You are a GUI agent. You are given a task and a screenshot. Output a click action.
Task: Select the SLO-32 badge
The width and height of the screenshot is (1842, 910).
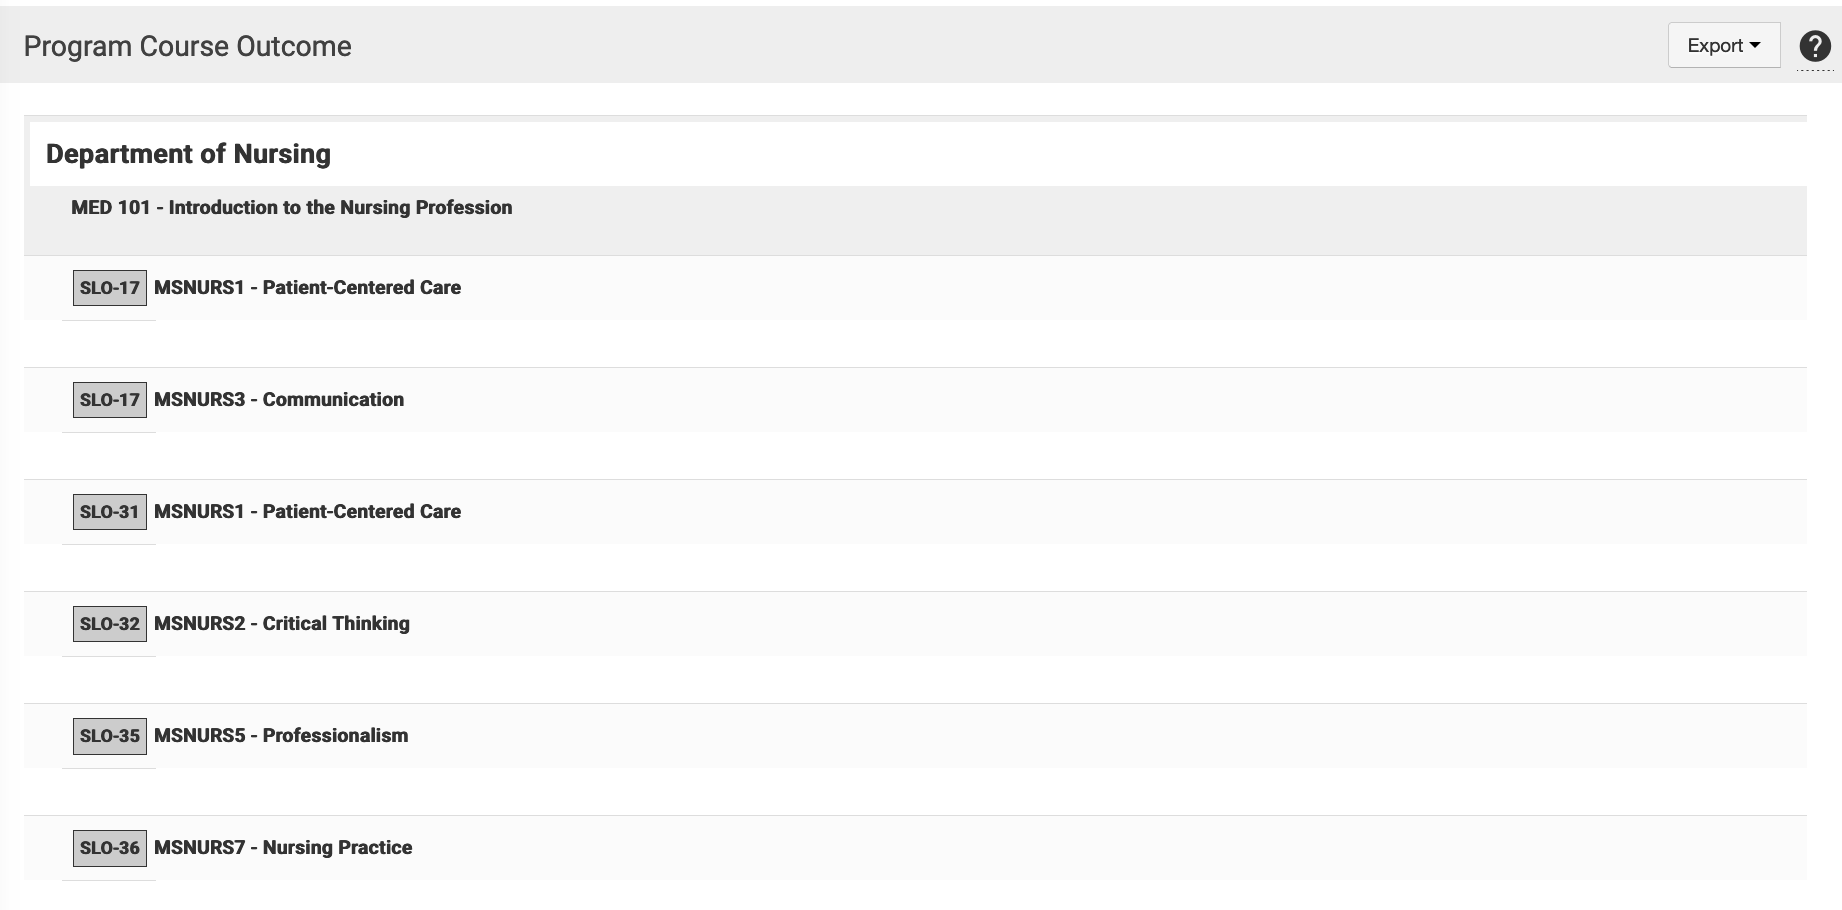click(x=110, y=624)
